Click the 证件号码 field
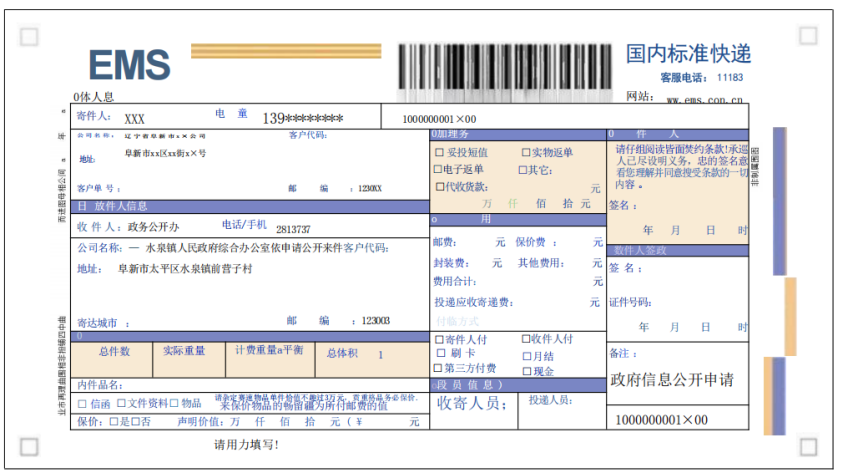This screenshot has height=473, width=854. click(x=630, y=302)
